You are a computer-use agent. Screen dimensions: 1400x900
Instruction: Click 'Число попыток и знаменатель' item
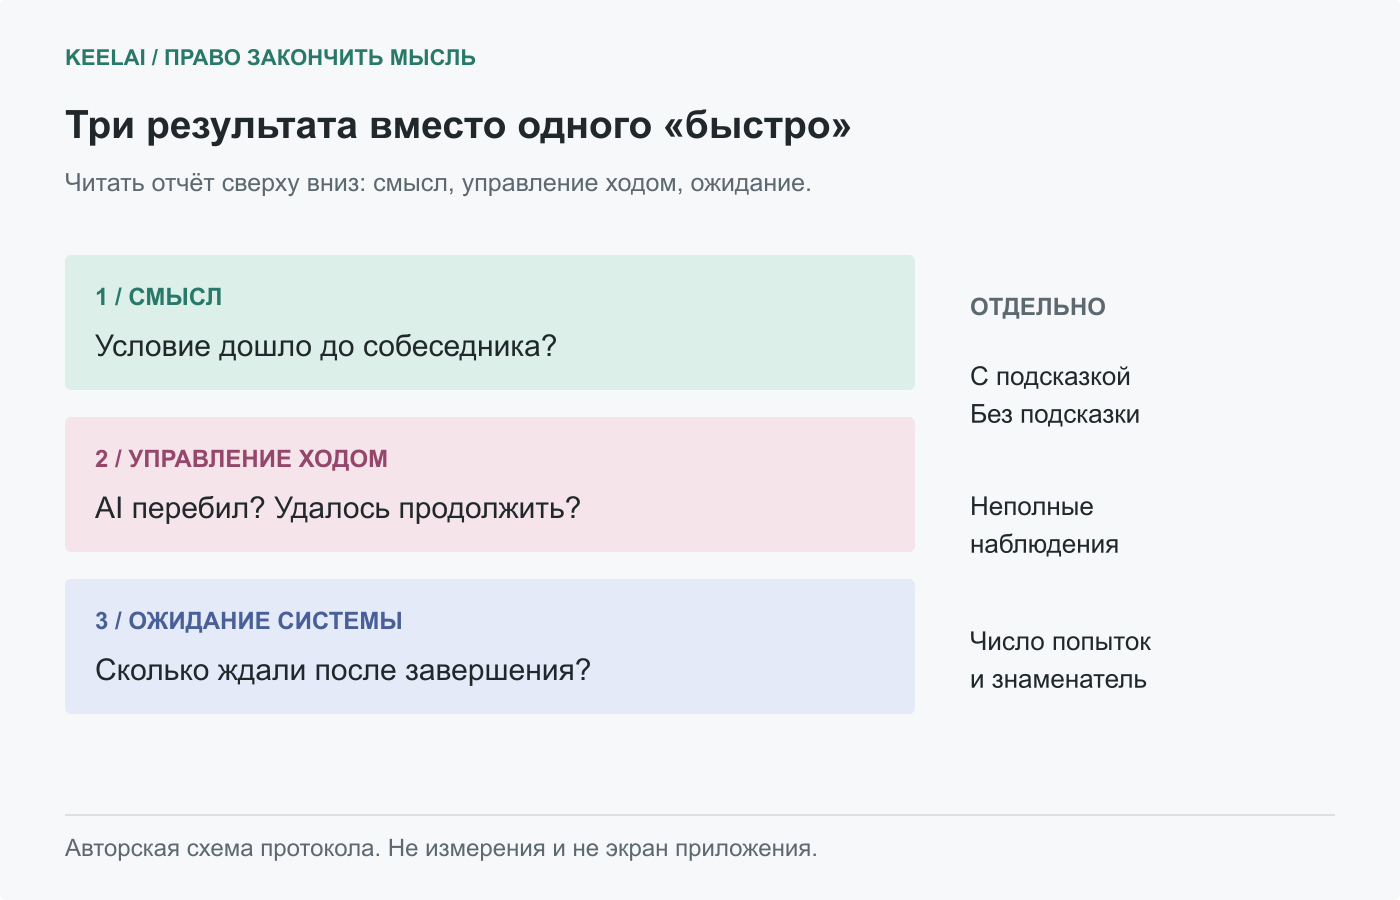click(1060, 661)
